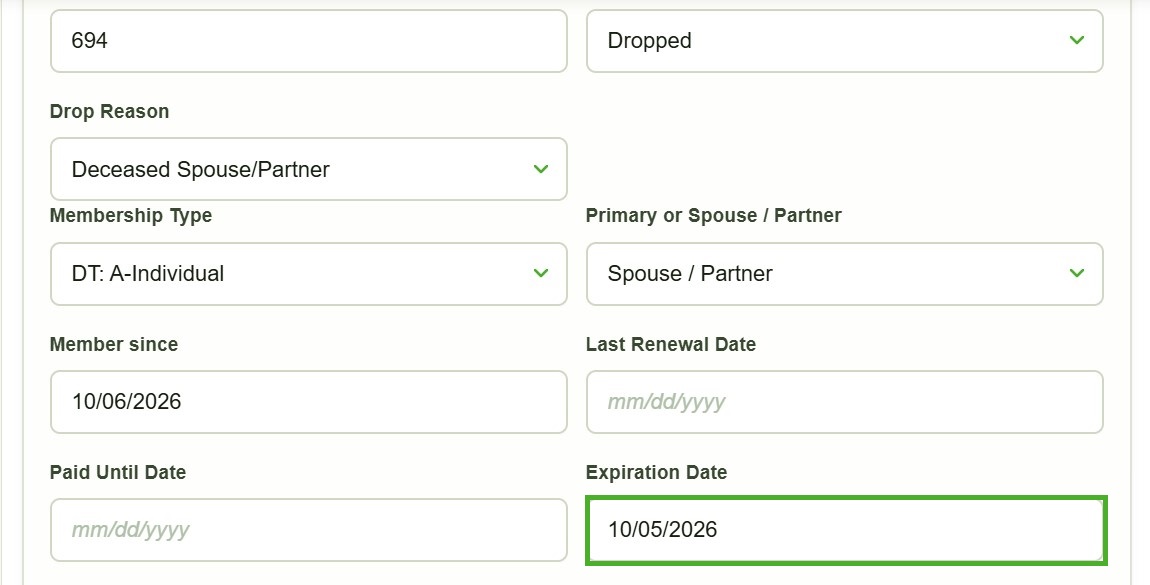Click the chevron arrow beside Spouse / Partner
Image resolution: width=1150 pixels, height=585 pixels.
1077,273
